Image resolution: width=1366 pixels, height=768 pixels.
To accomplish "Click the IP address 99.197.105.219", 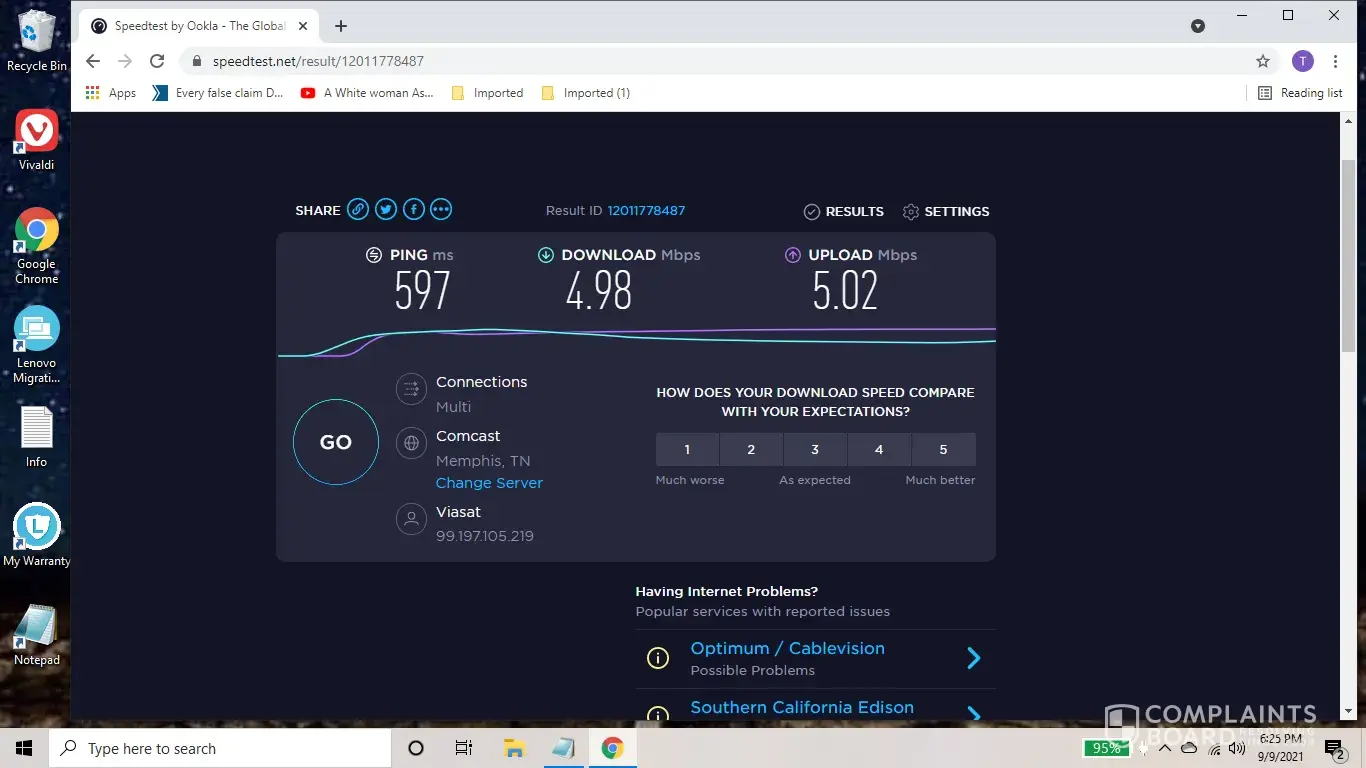I will click(x=485, y=536).
